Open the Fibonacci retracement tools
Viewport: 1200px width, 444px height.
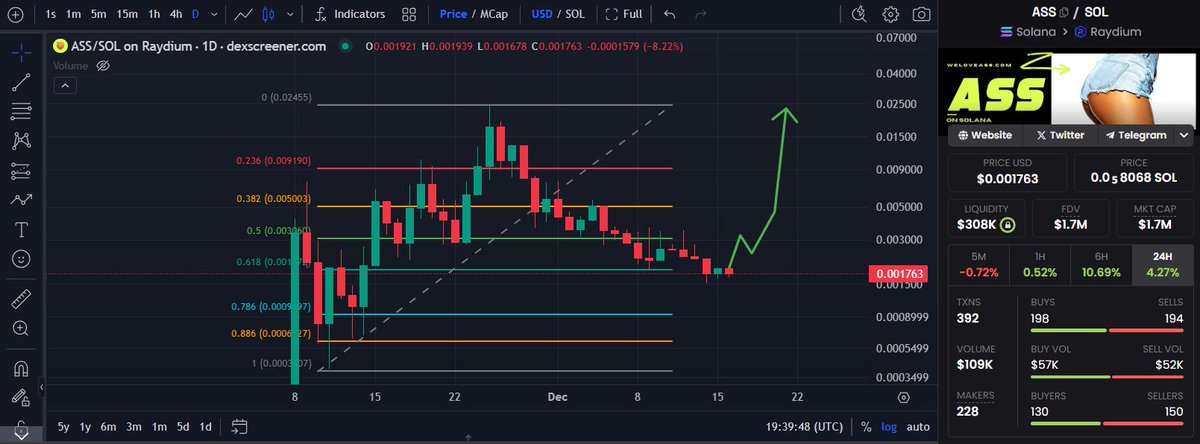click(x=21, y=111)
